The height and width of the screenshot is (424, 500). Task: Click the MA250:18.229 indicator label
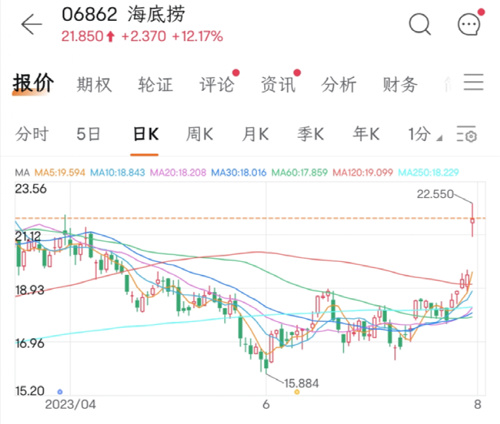(429, 172)
